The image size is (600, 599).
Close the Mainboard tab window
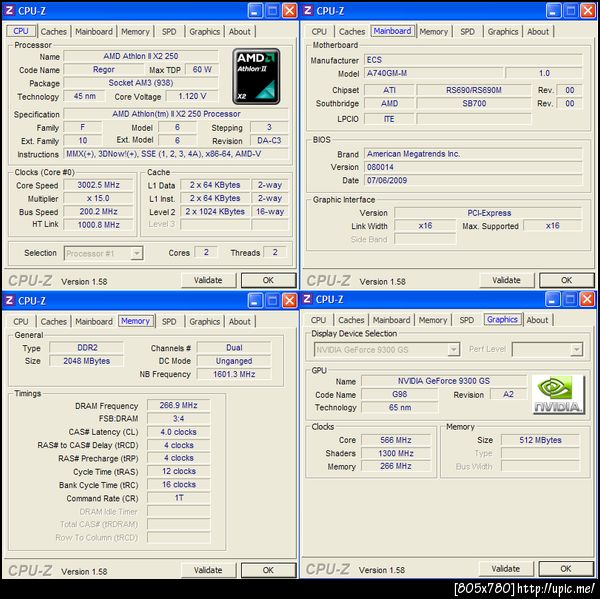pyautogui.click(x=588, y=11)
